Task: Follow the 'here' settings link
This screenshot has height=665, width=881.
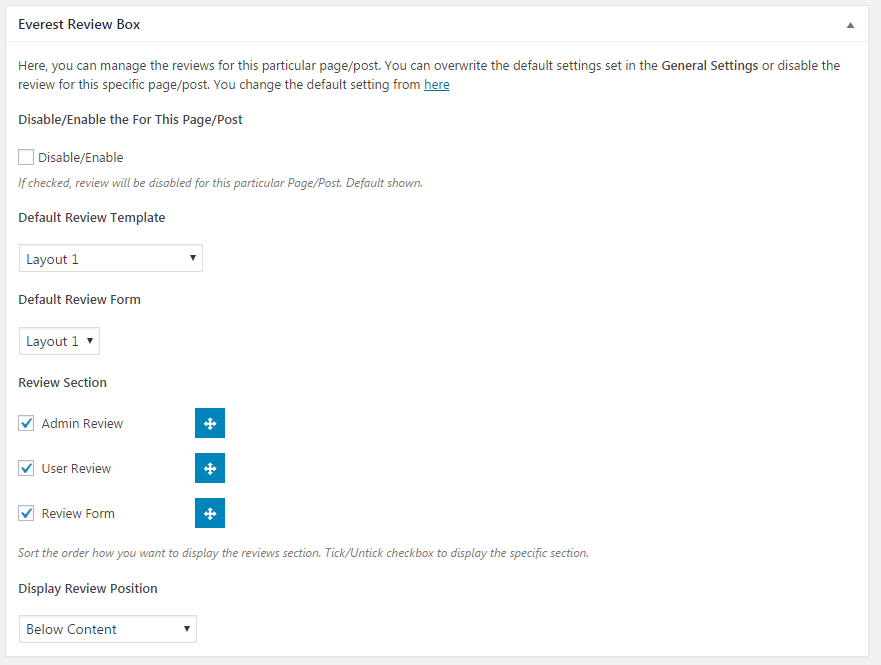Action: pos(436,85)
